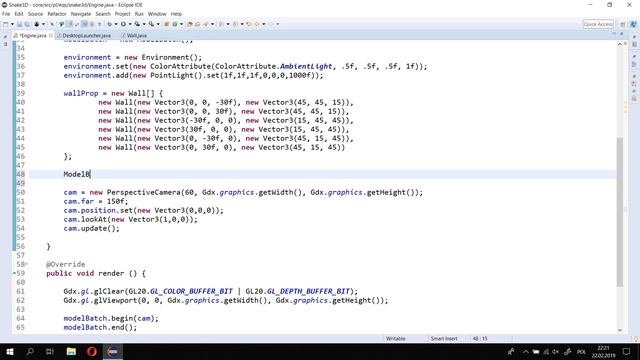Open the Coverage dropdown arrow
The width and height of the screenshot is (640, 360).
click(144, 24)
